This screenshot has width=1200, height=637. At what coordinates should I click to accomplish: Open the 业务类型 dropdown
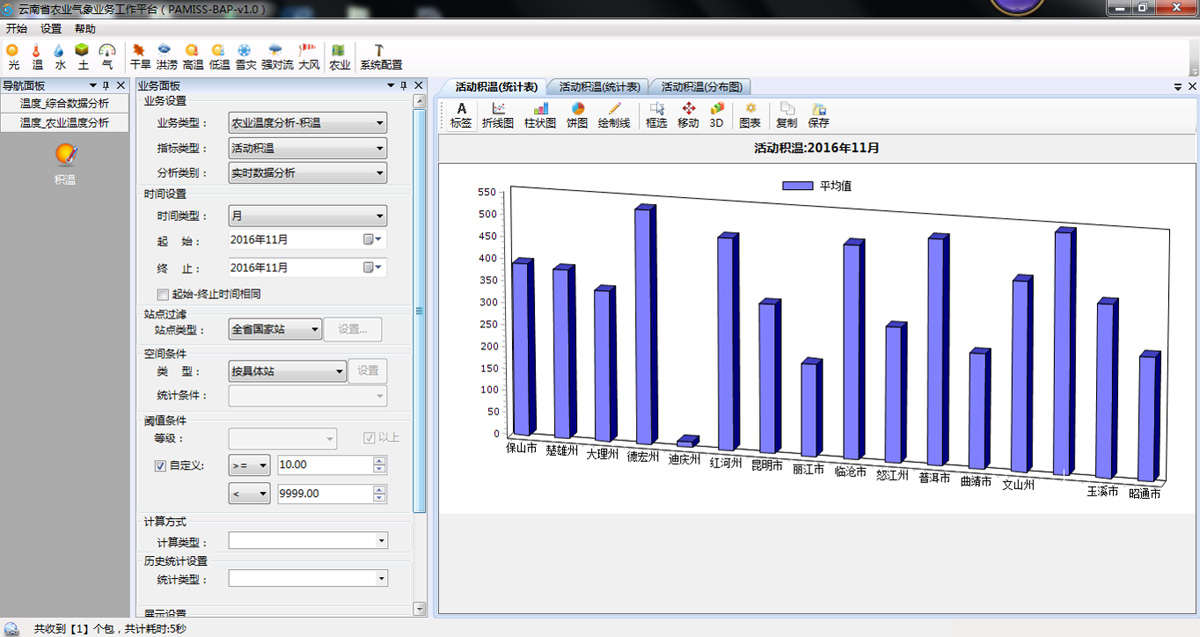pos(308,123)
